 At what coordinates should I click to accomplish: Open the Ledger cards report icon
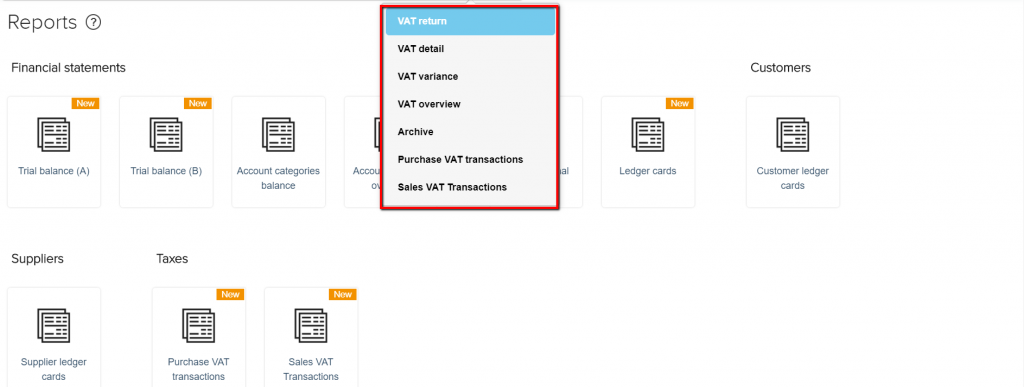click(x=648, y=134)
